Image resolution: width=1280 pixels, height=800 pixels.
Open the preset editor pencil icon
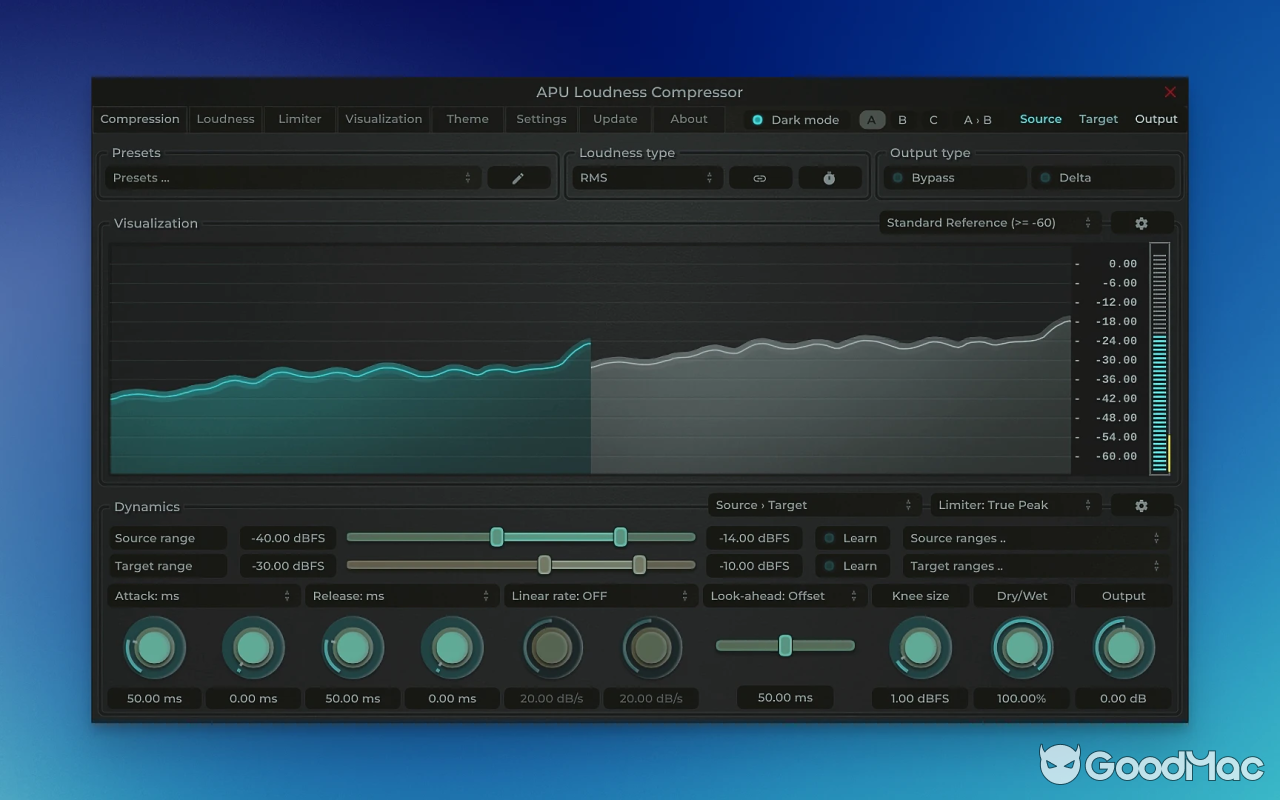[x=519, y=177]
